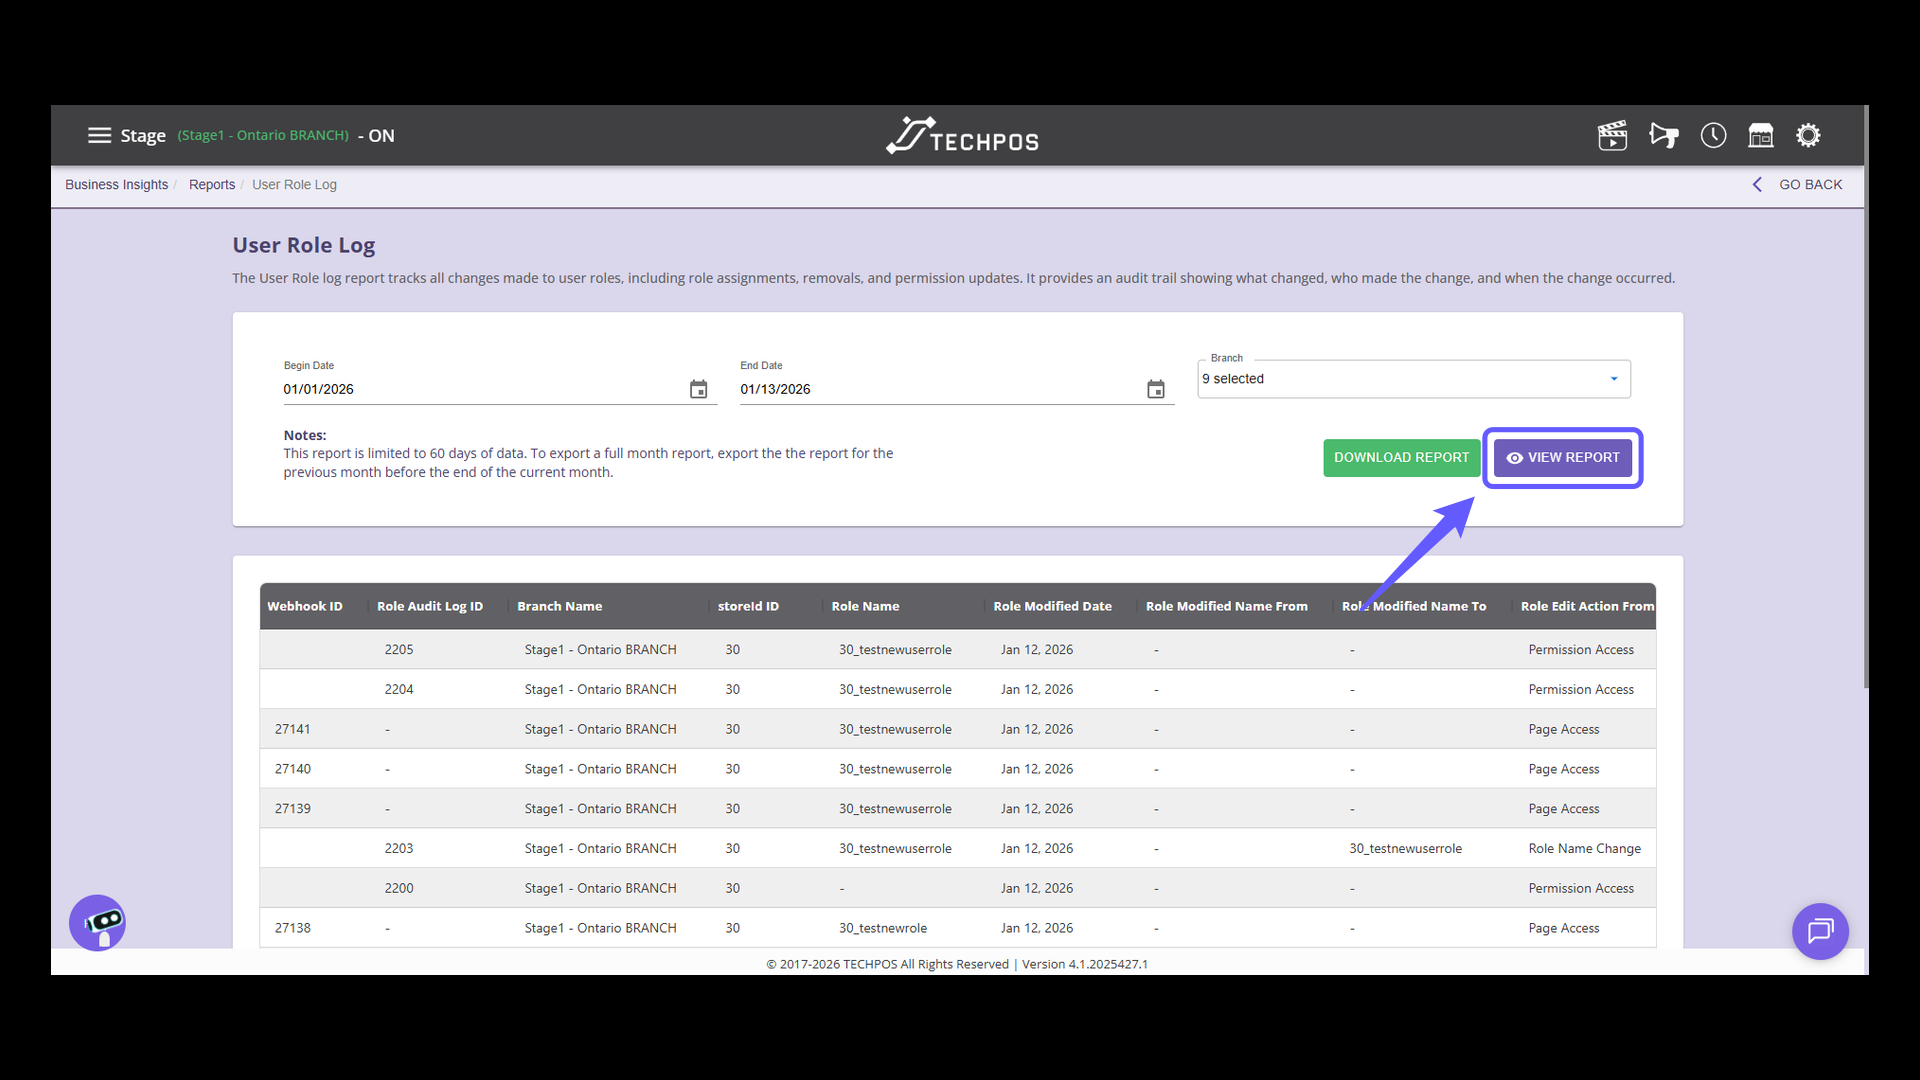Screen dimensions: 1920x1080
Task: Open the video tutorials clapperboard icon
Action: [x=1612, y=135]
